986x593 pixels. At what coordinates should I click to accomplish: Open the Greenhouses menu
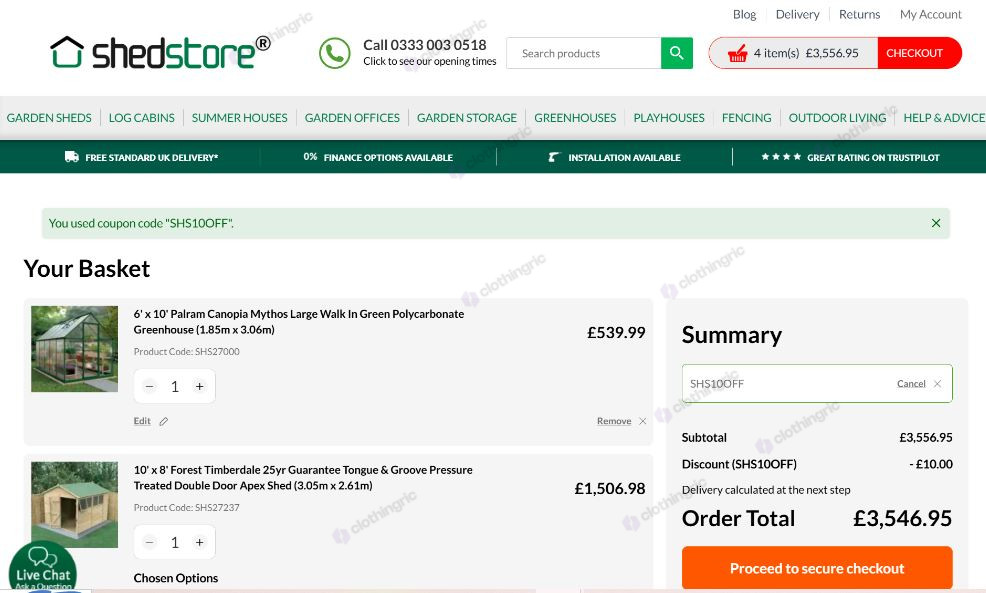tap(575, 118)
